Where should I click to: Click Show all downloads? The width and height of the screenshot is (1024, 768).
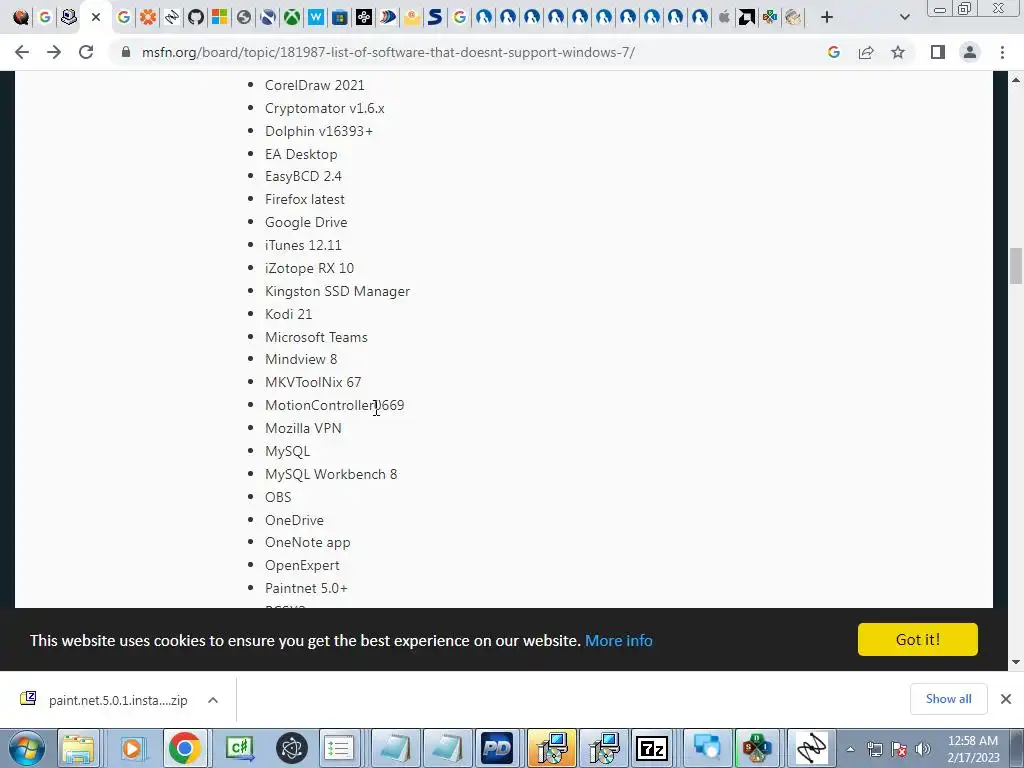pos(948,699)
